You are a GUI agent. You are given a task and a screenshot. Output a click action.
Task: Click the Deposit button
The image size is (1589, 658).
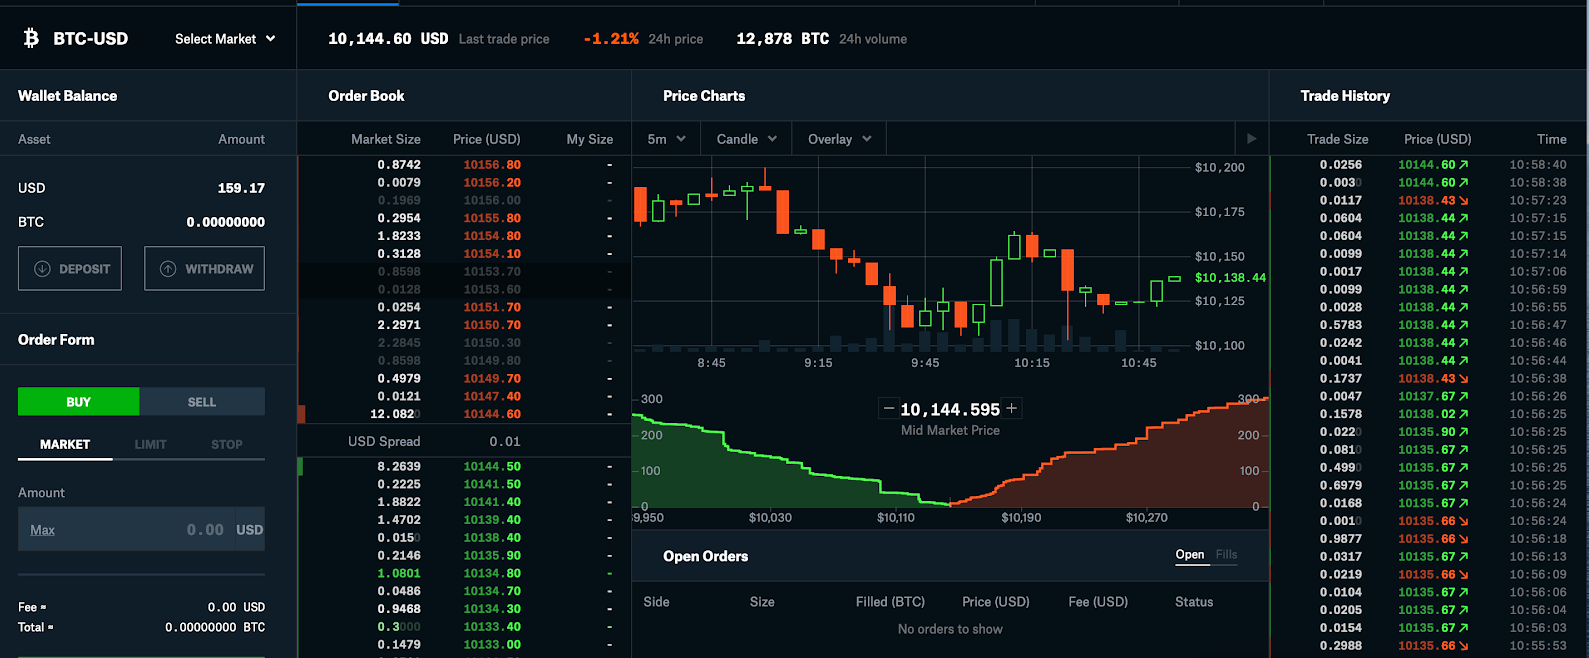tap(70, 269)
